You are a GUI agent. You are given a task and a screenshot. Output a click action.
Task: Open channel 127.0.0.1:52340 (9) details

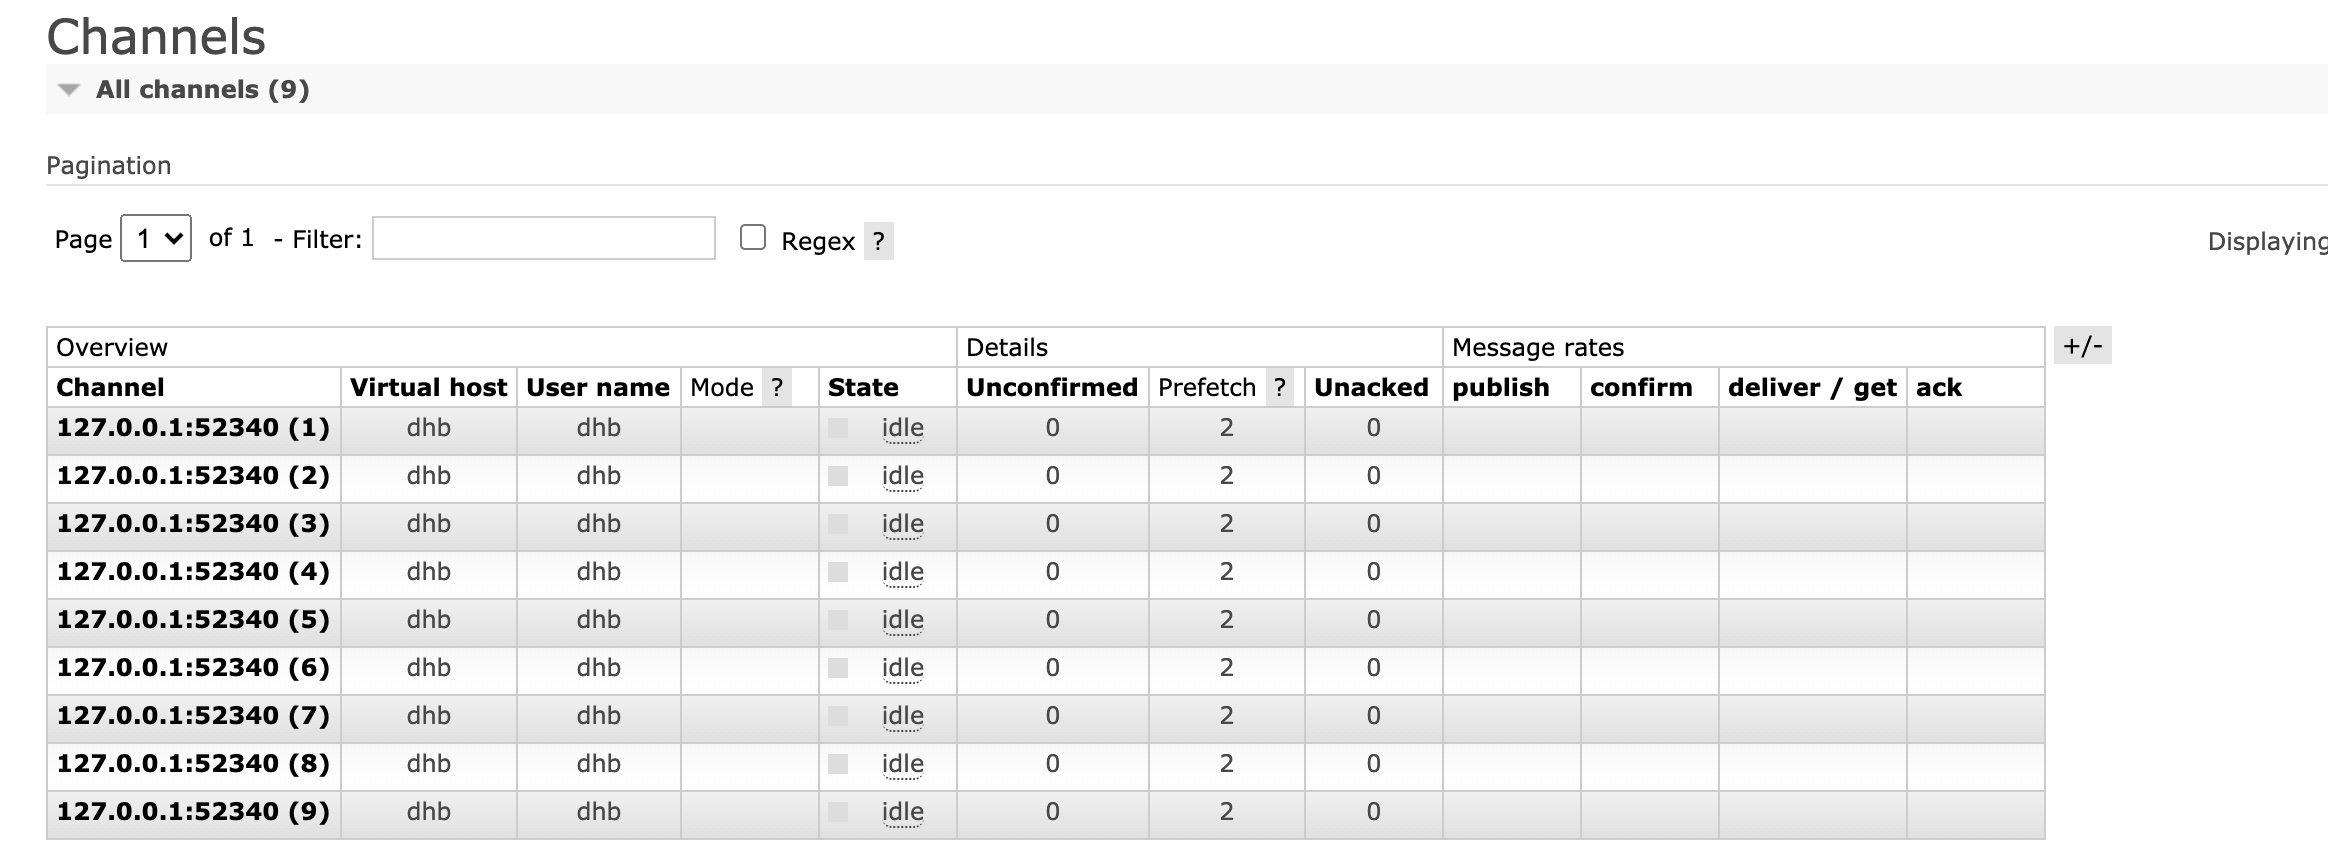pos(193,812)
